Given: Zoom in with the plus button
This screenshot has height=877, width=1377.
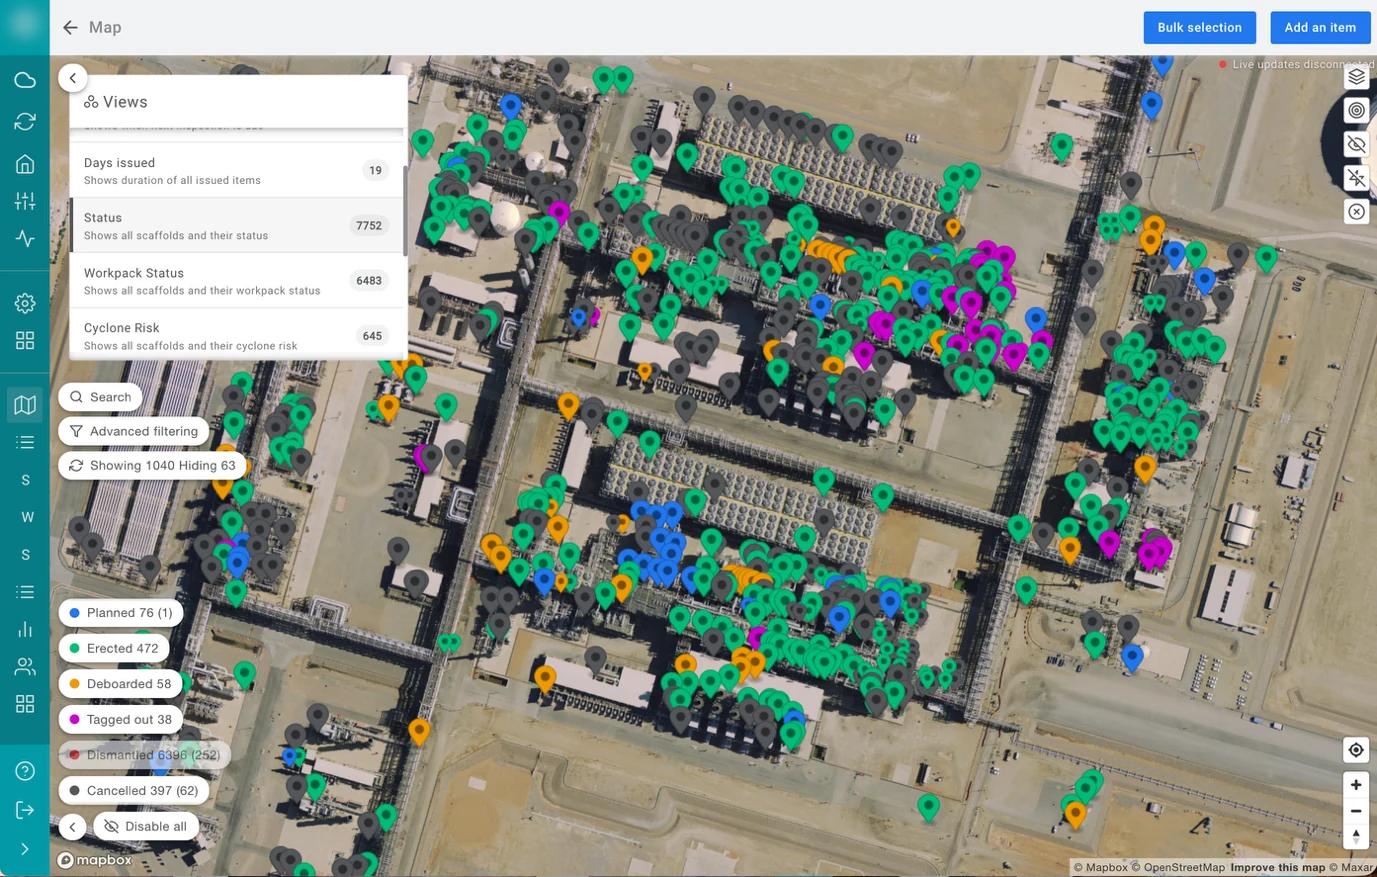Looking at the screenshot, I should [1356, 785].
